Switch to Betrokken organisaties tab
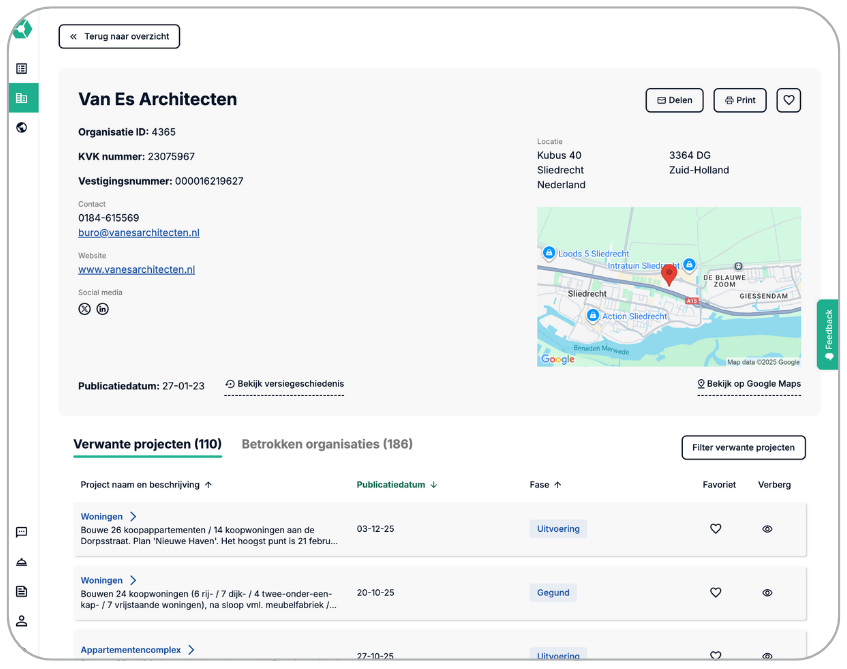The image size is (847, 669). coord(327,444)
